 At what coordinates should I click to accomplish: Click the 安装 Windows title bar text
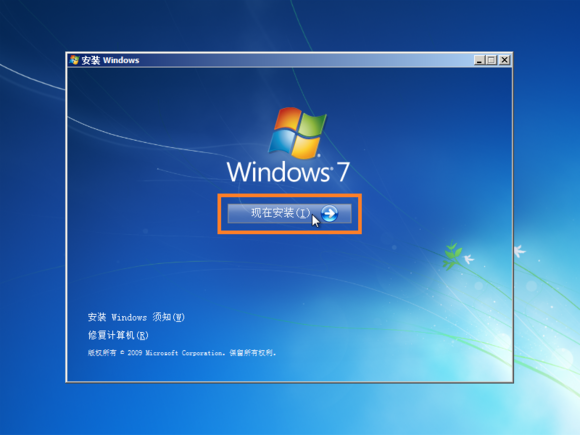click(x=110, y=60)
